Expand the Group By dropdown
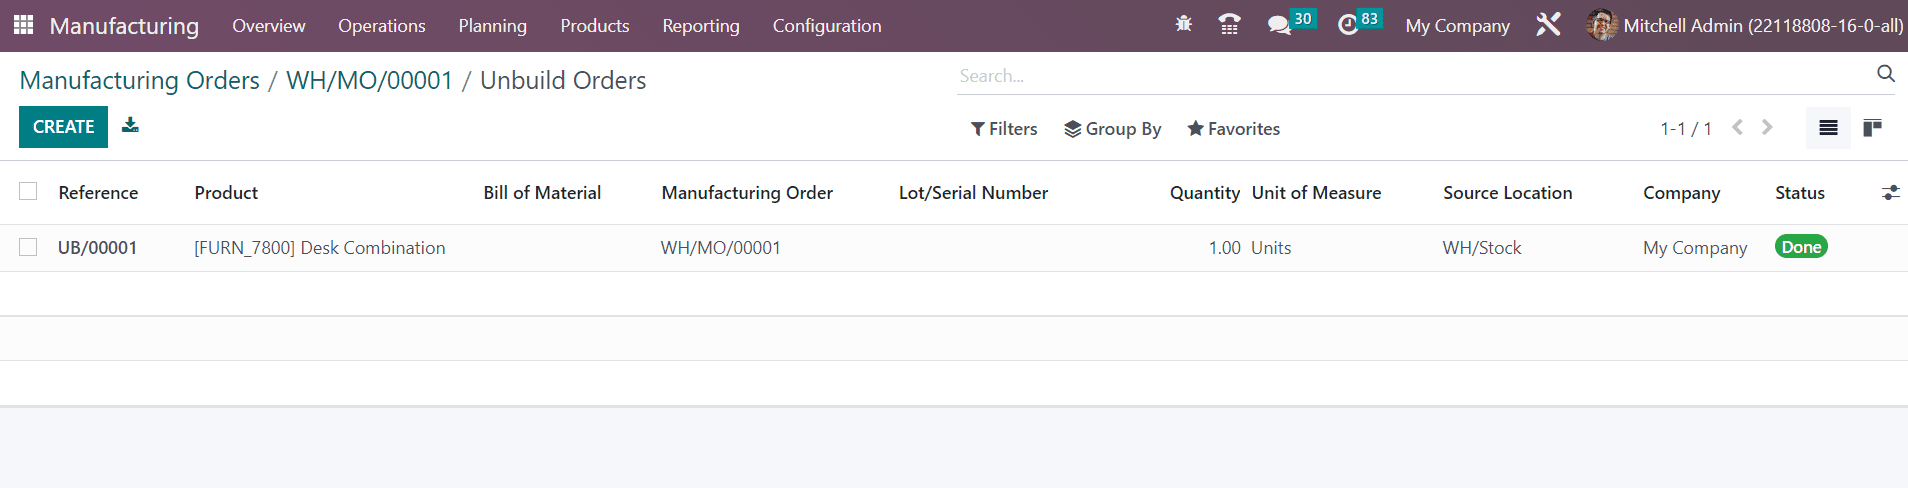The image size is (1908, 488). 1113,129
